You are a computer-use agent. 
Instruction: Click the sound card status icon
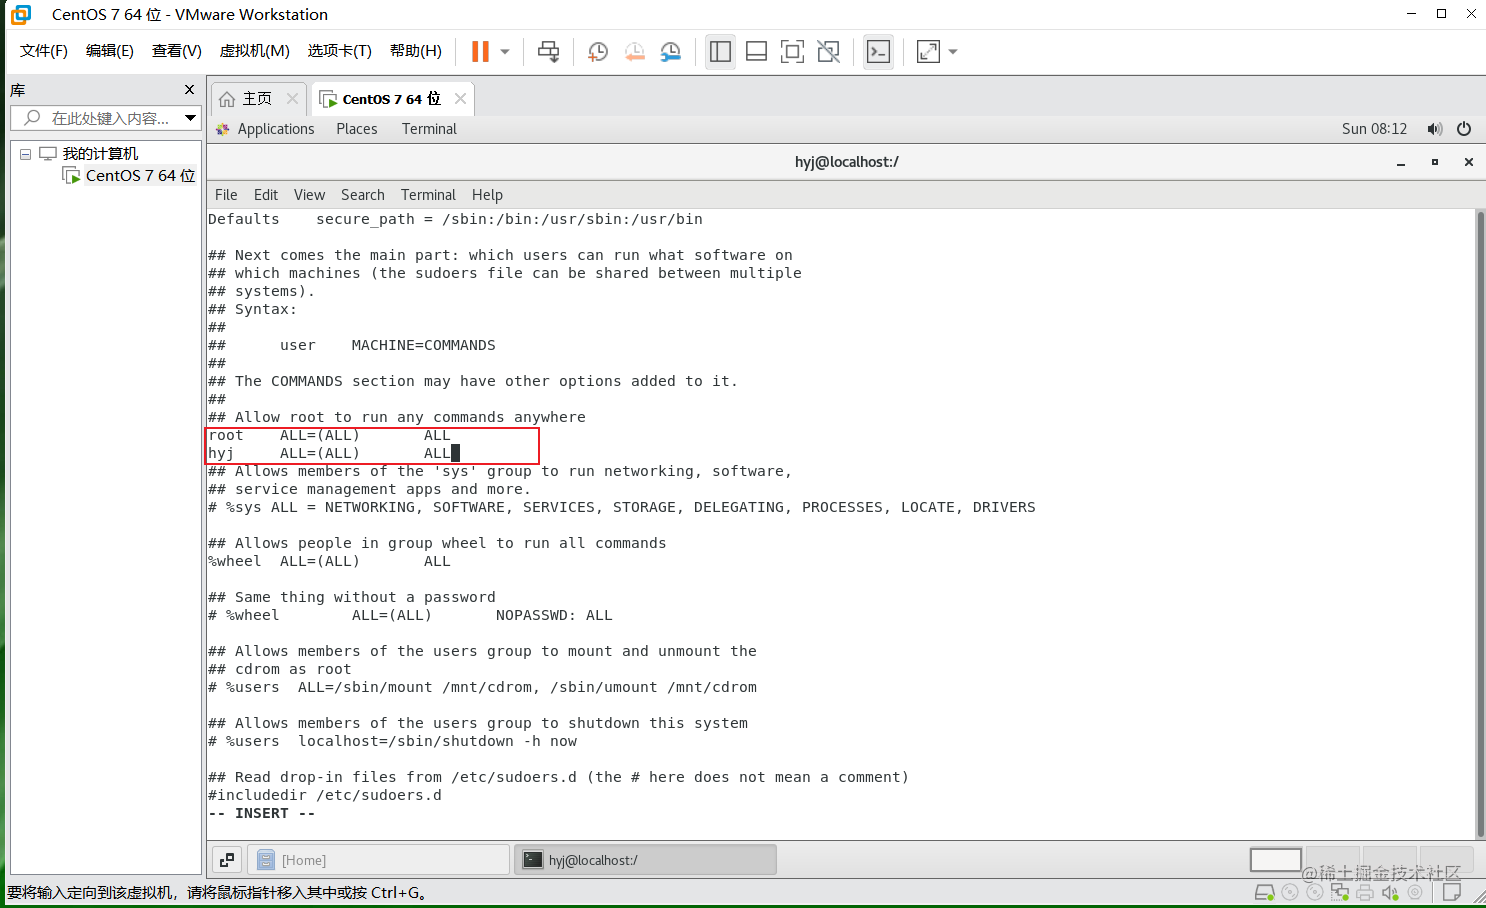tap(1390, 892)
